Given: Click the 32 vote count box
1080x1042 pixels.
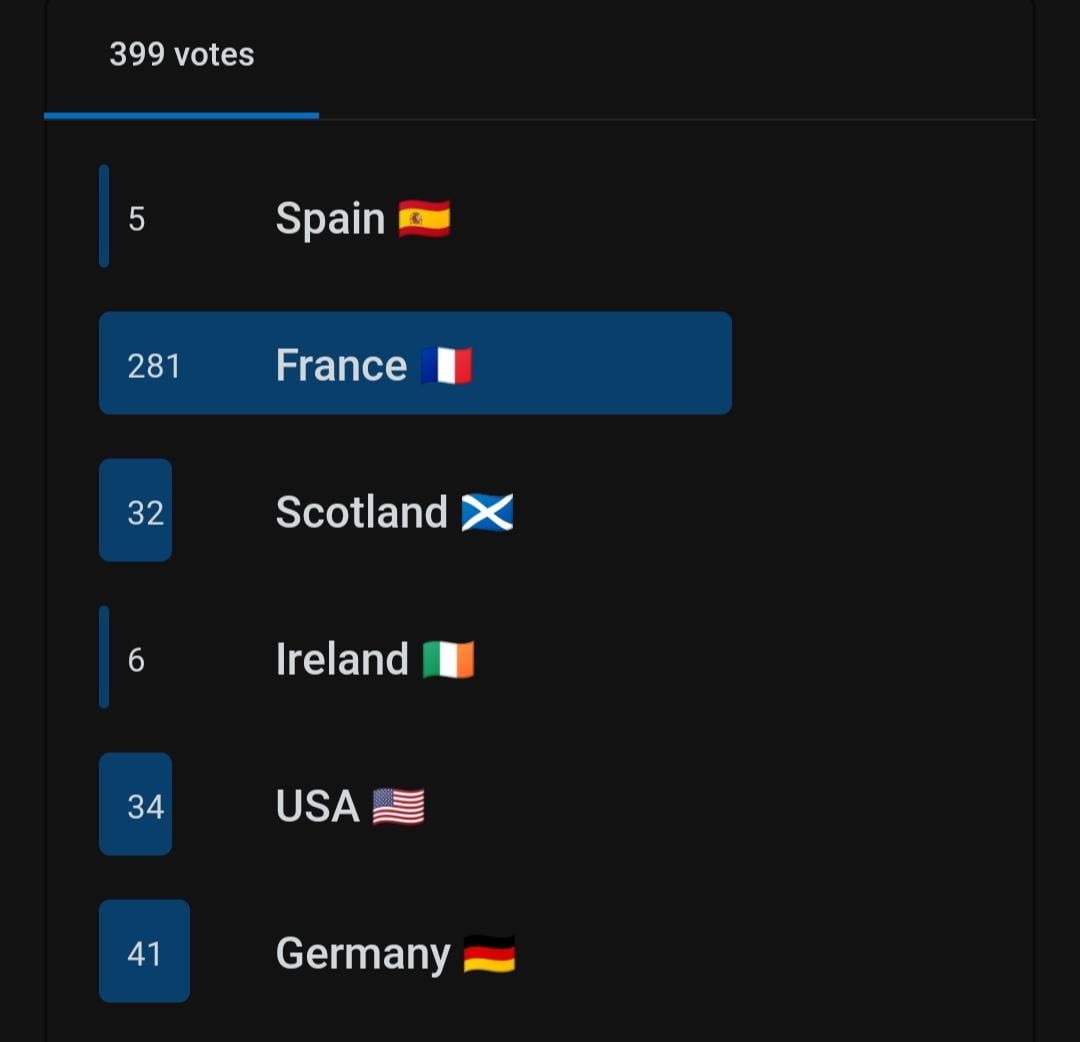Looking at the screenshot, I should pos(136,510).
